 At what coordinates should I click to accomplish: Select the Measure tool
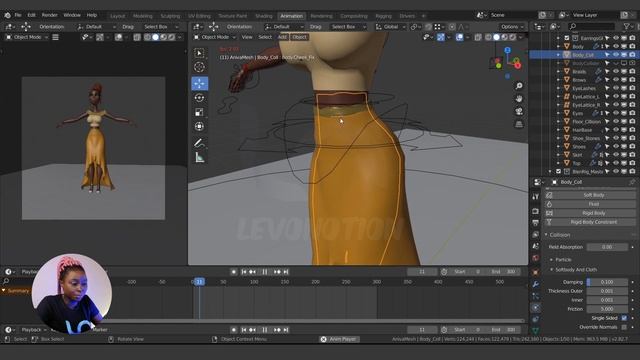[x=199, y=158]
